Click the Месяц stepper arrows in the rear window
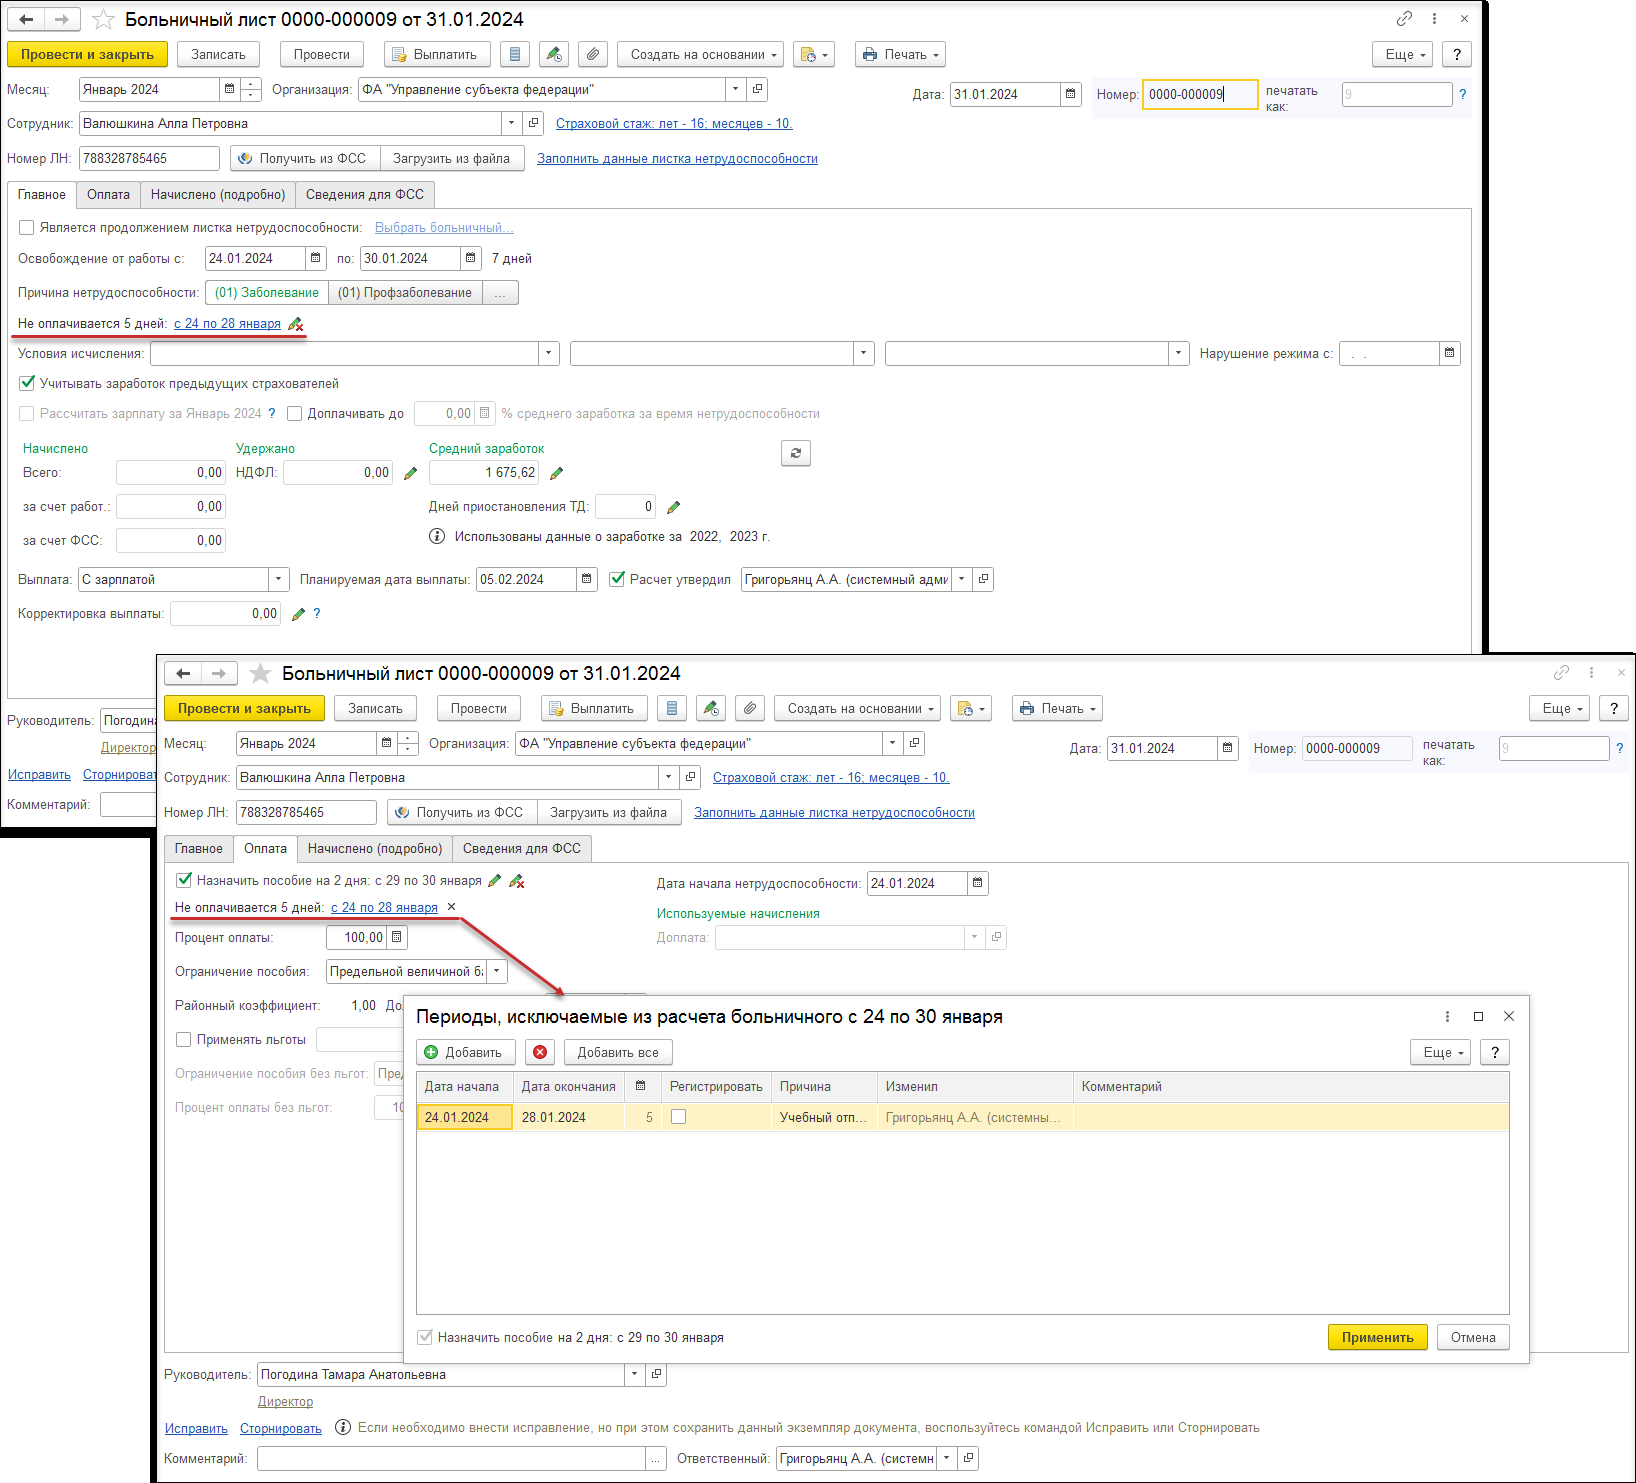This screenshot has width=1636, height=1483. 251,89
